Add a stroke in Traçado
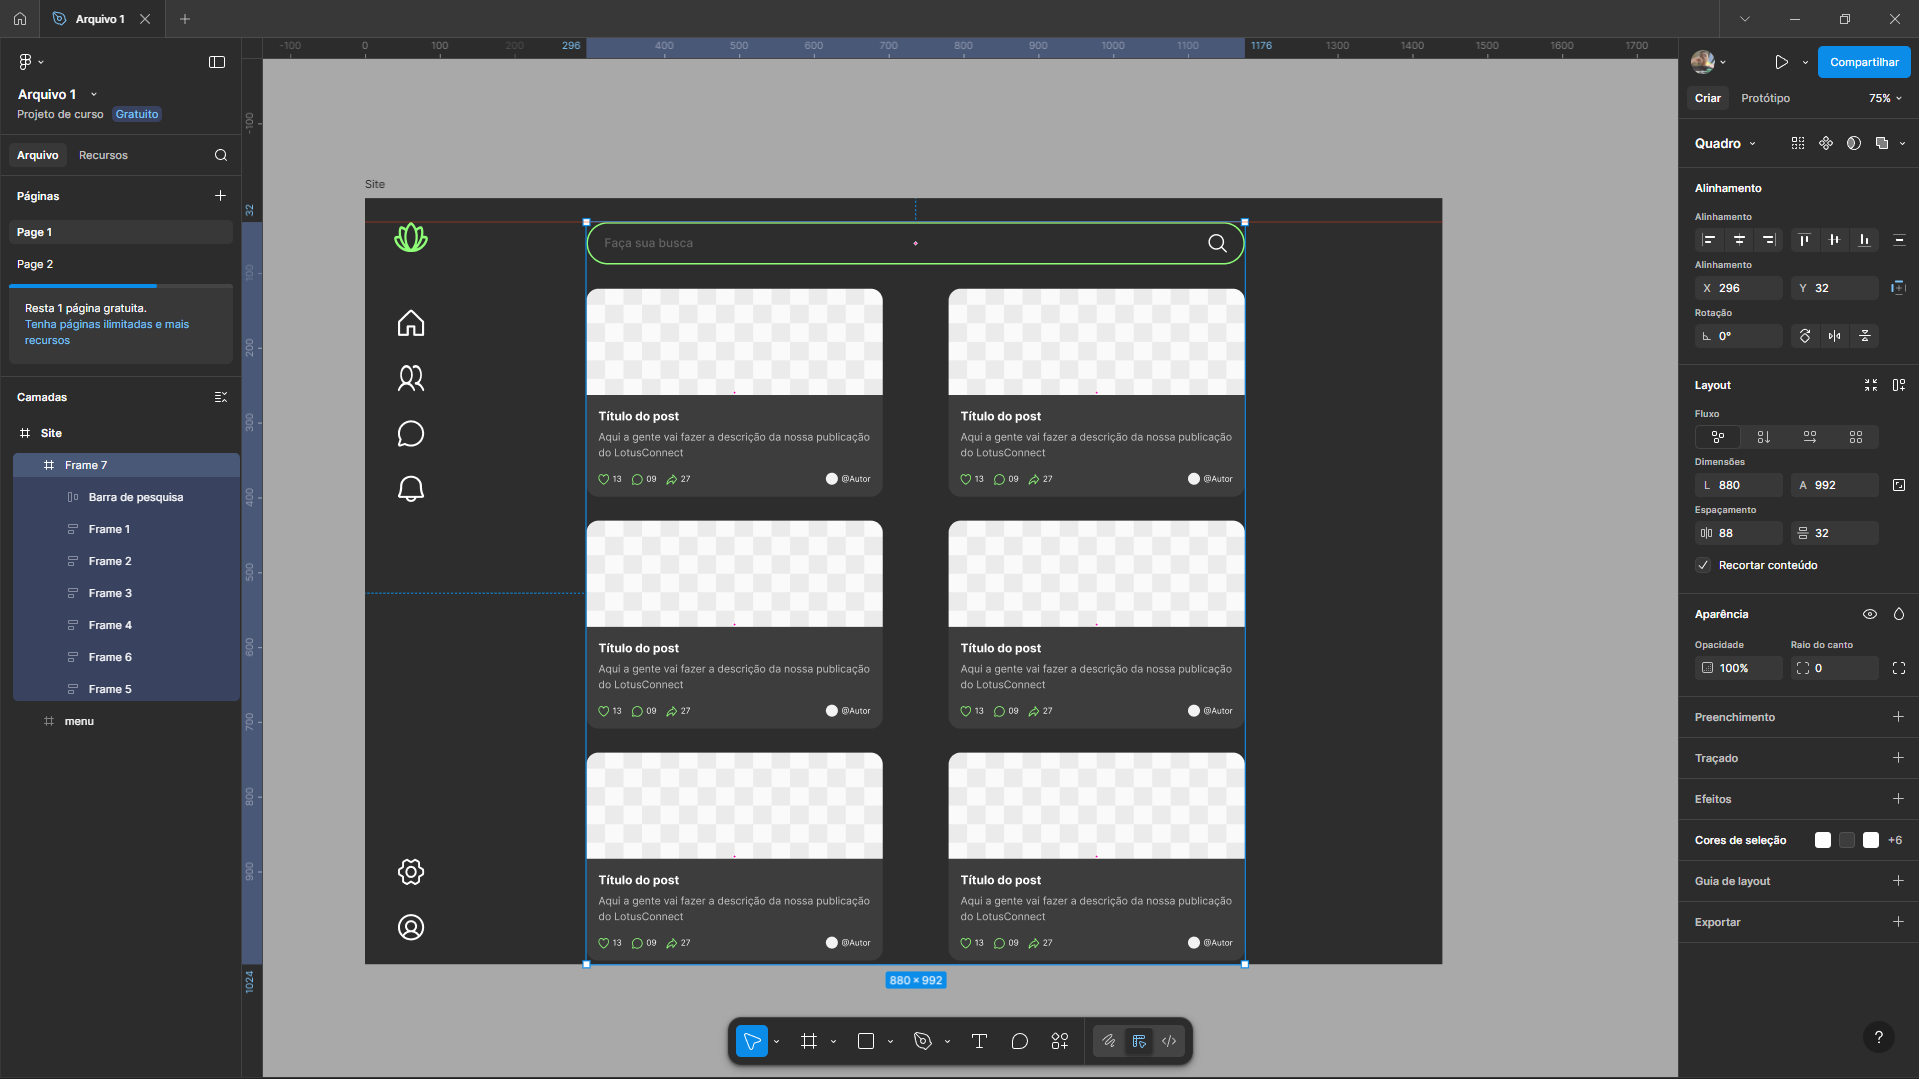 click(1898, 758)
